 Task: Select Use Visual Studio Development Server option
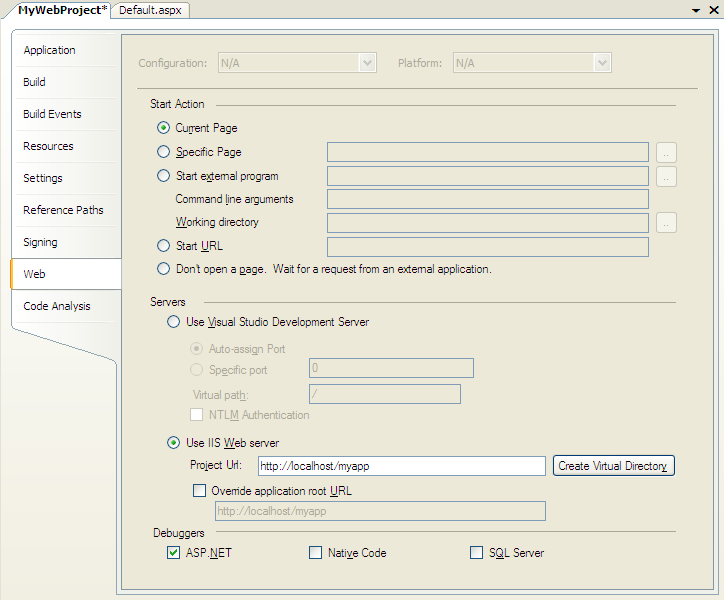point(174,322)
